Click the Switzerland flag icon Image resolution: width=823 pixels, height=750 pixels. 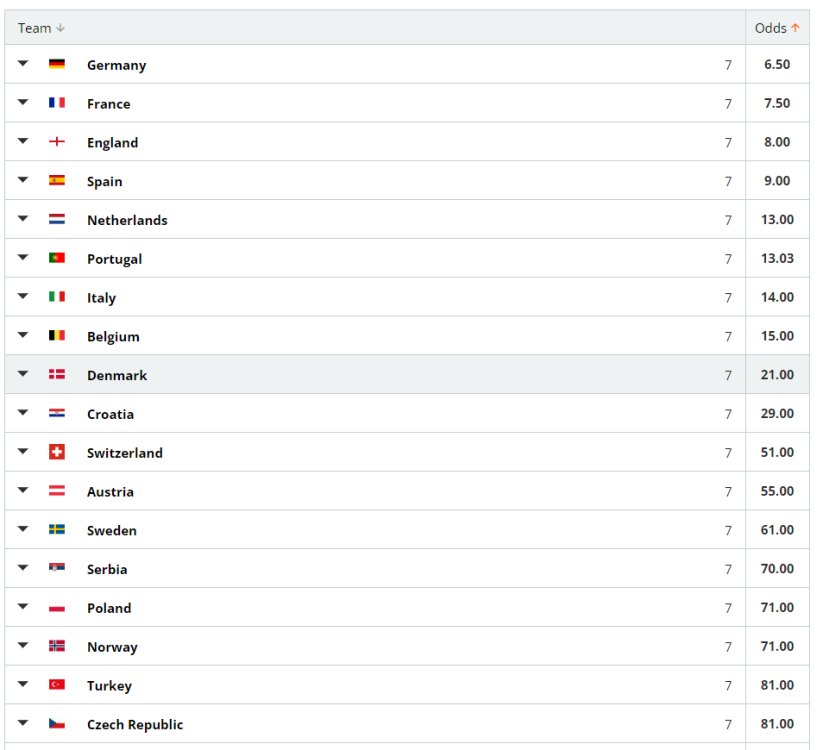57,453
